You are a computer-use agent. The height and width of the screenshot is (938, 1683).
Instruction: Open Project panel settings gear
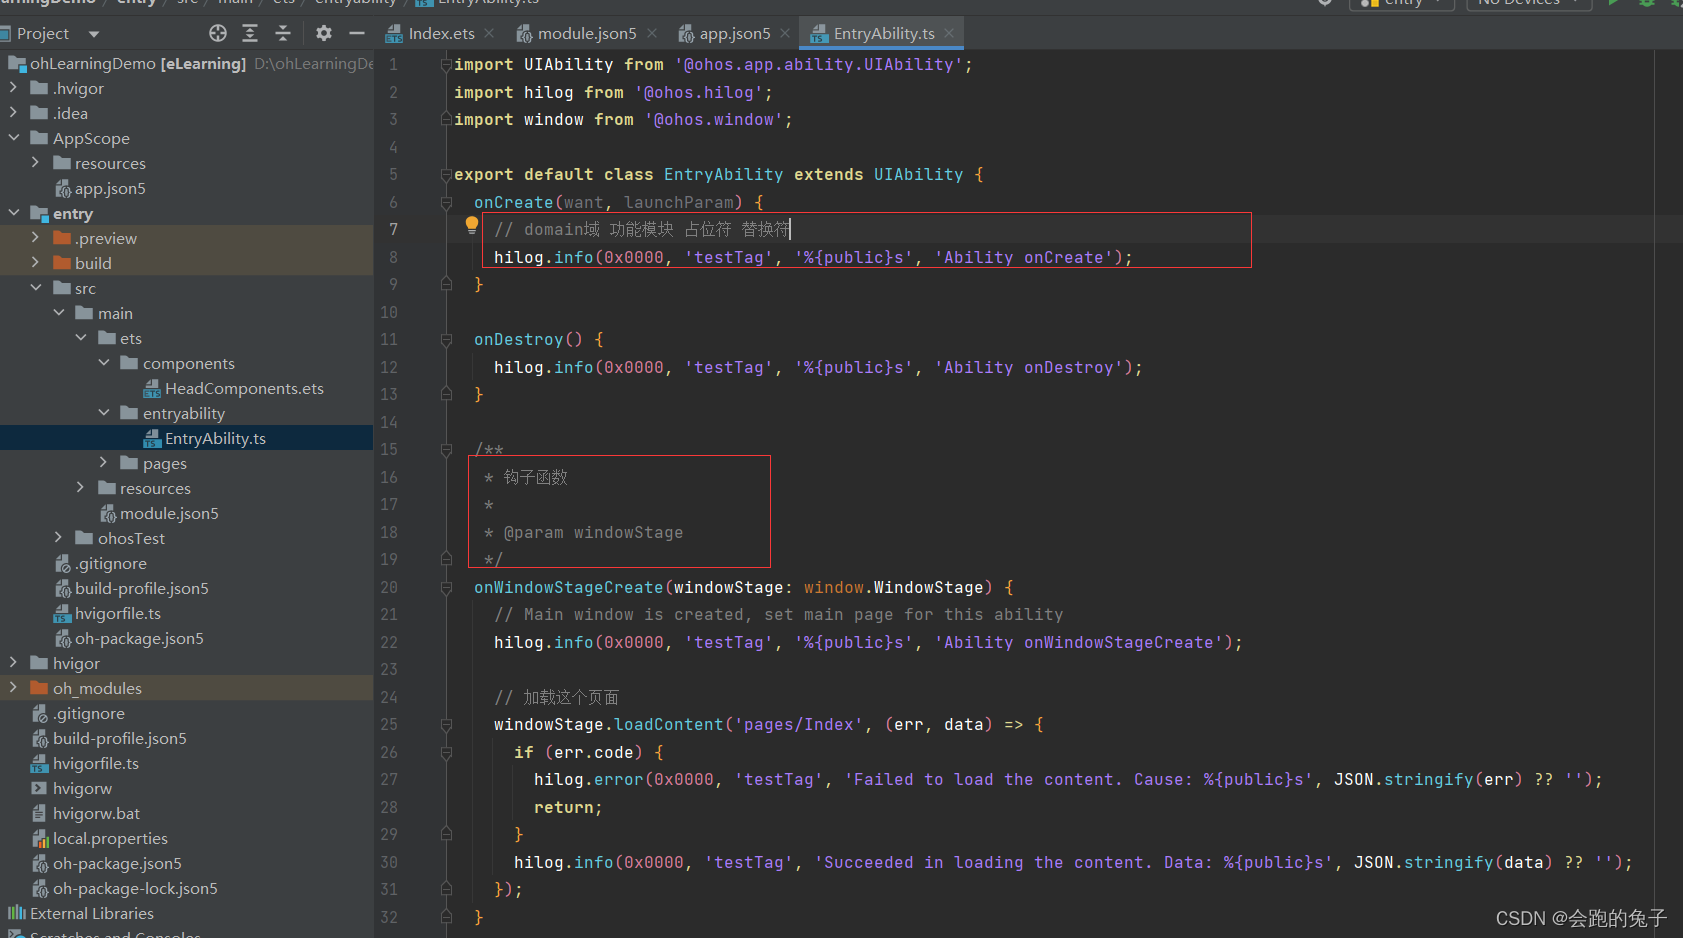click(x=324, y=33)
